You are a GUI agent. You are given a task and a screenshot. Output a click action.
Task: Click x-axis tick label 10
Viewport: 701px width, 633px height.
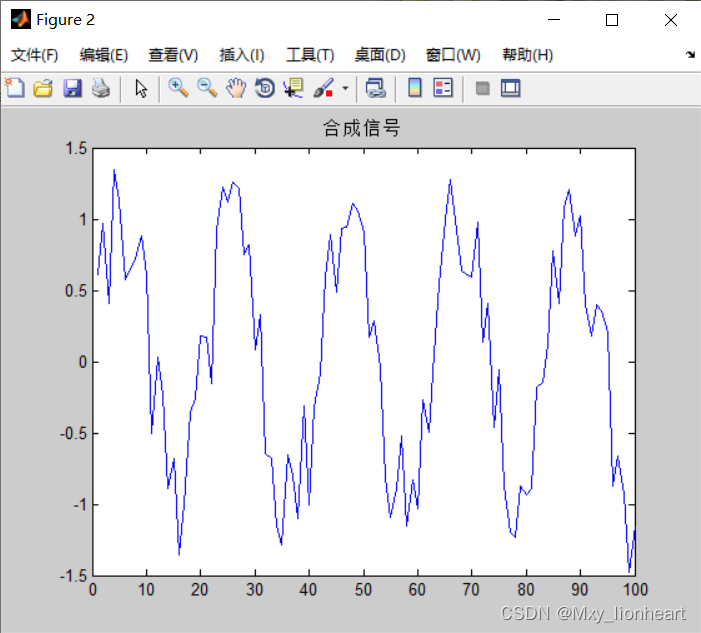146,590
